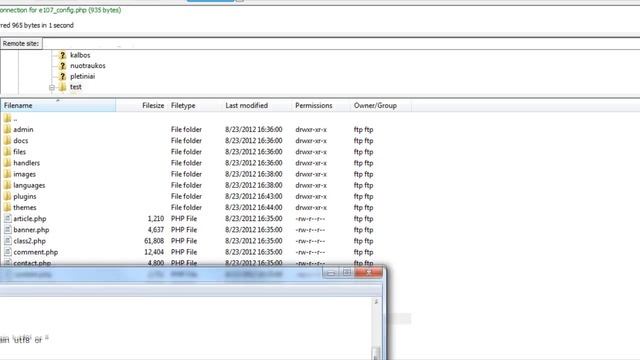Screen dimensions: 640x360
Task: Sort by the Filetype column header
Action: point(195,106)
